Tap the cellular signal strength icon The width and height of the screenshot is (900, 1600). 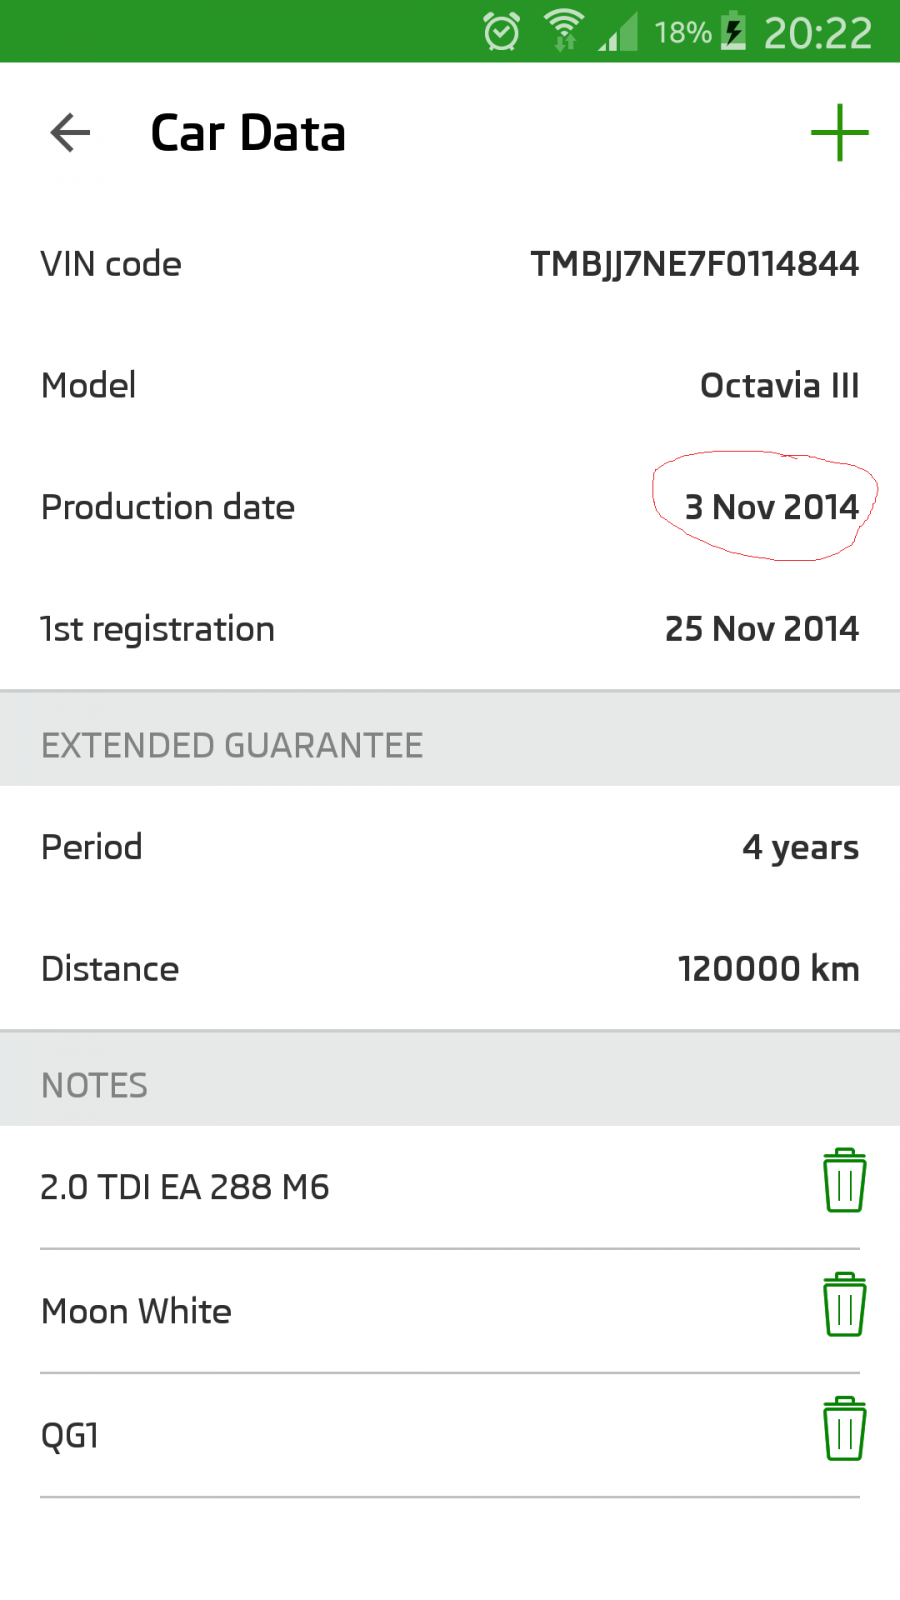click(619, 32)
